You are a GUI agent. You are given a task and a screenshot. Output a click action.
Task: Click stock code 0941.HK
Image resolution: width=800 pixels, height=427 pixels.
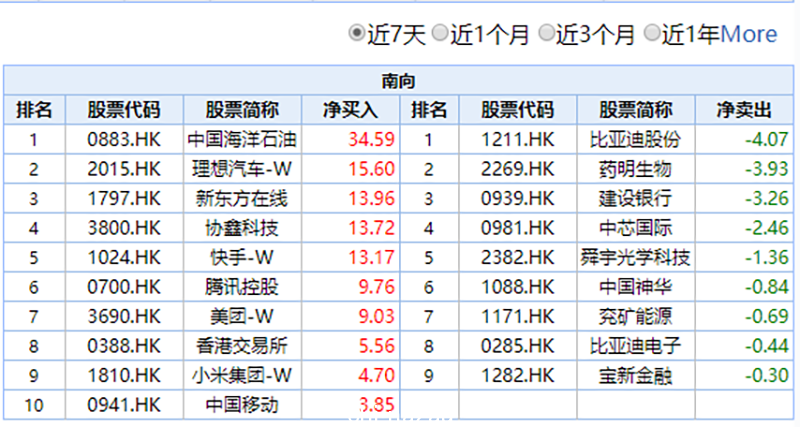point(124,405)
